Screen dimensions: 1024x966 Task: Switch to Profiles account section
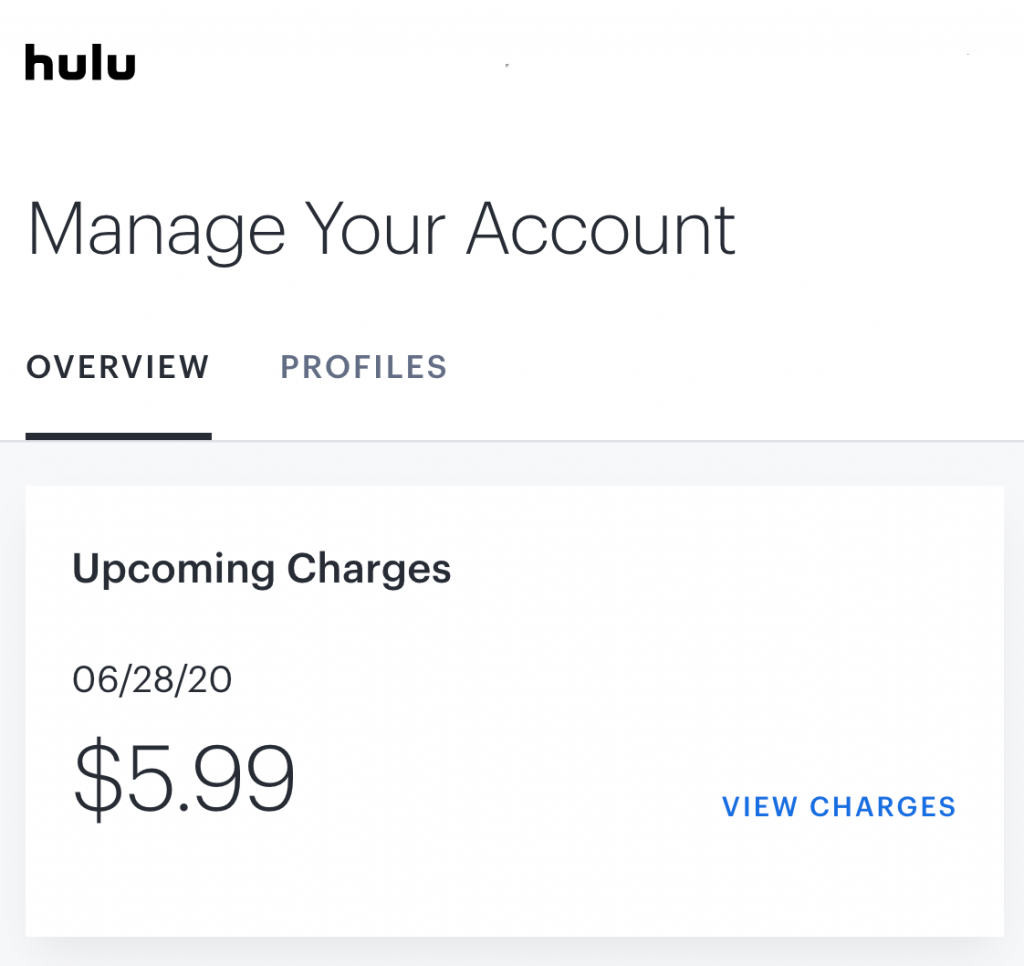point(364,367)
